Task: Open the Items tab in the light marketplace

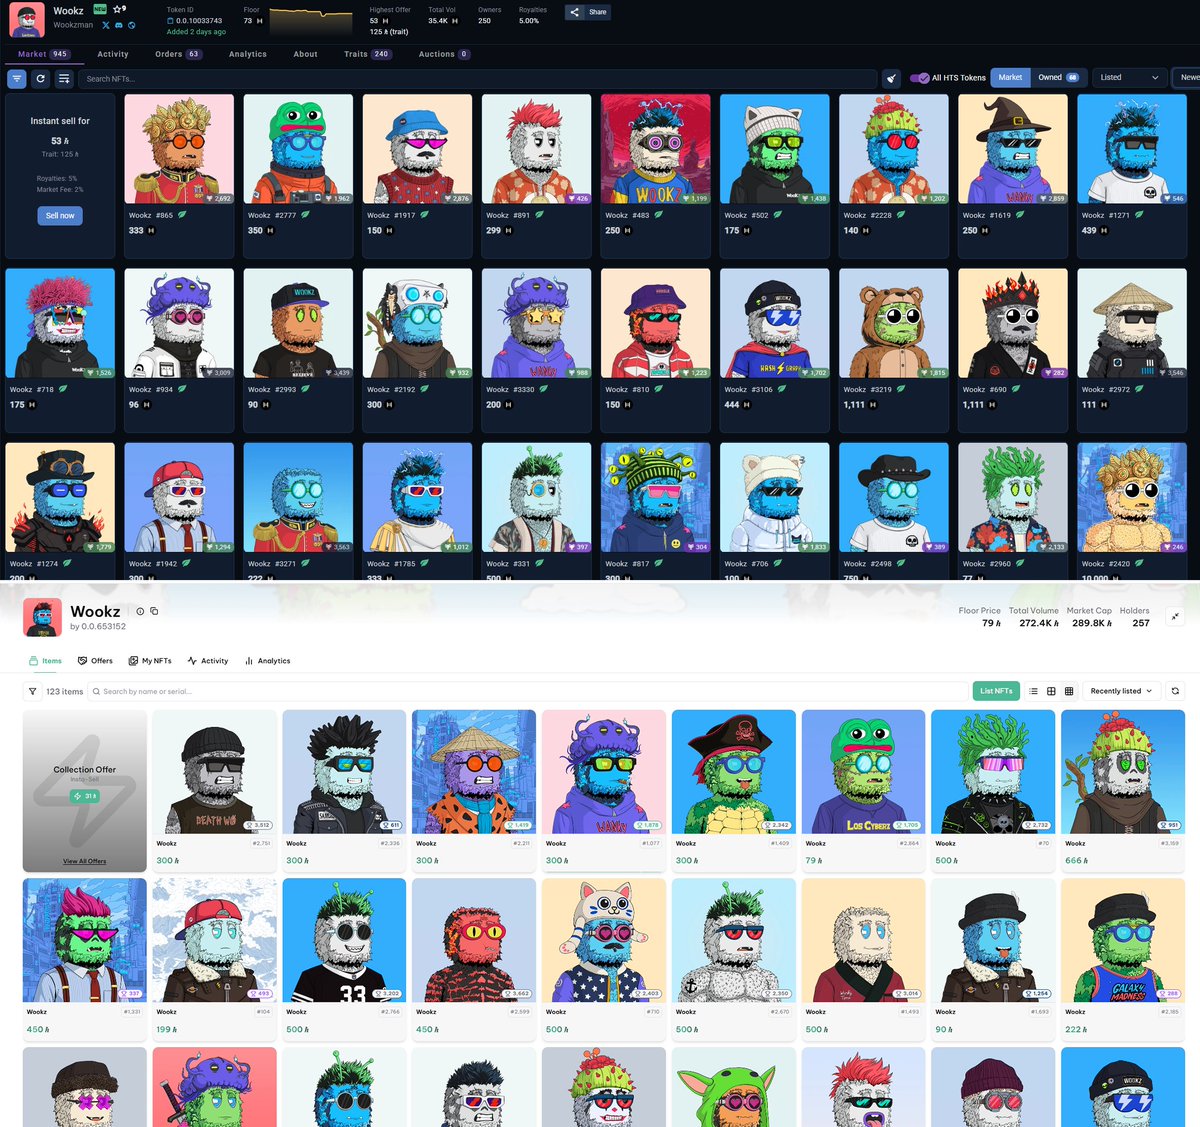Action: (45, 661)
